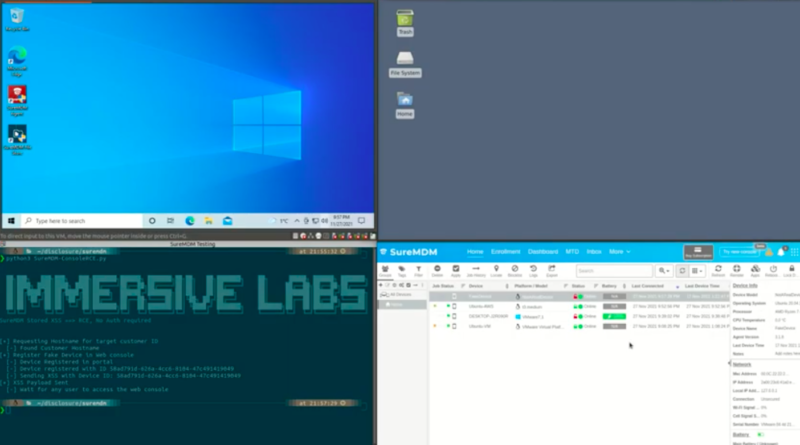Image resolution: width=800 pixels, height=445 pixels.
Task: Sort by the Last Connected column
Action: coord(647,286)
